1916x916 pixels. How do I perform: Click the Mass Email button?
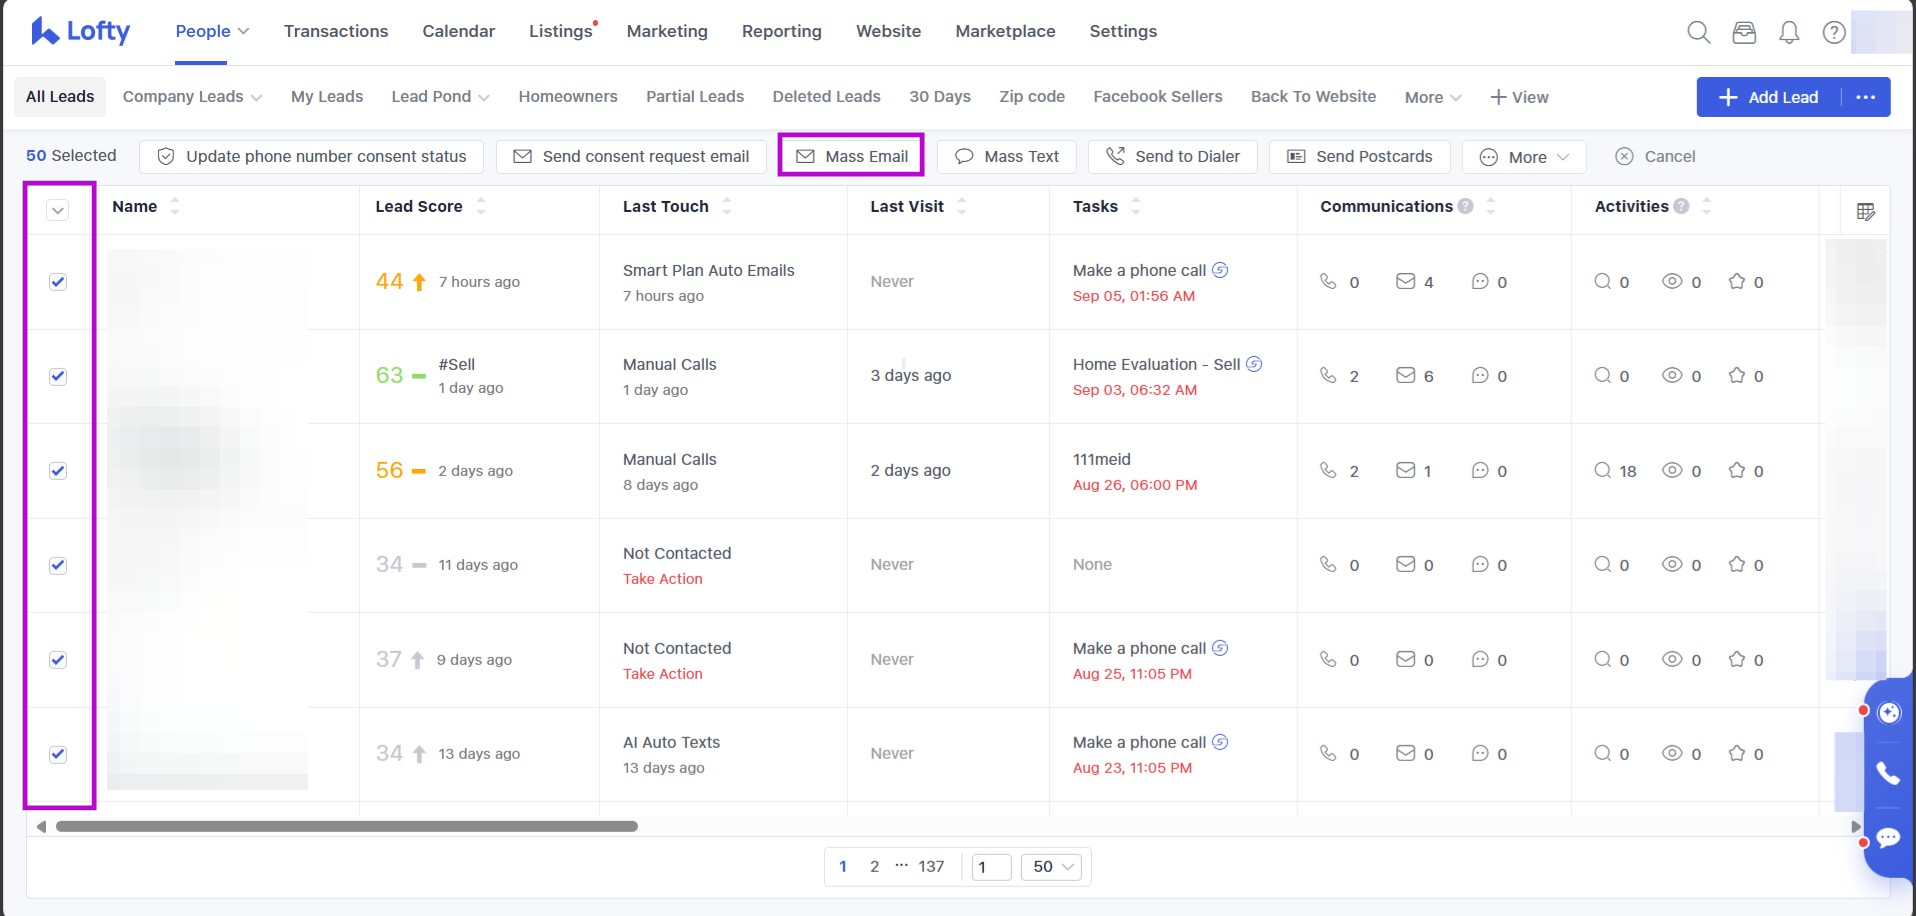tap(852, 156)
